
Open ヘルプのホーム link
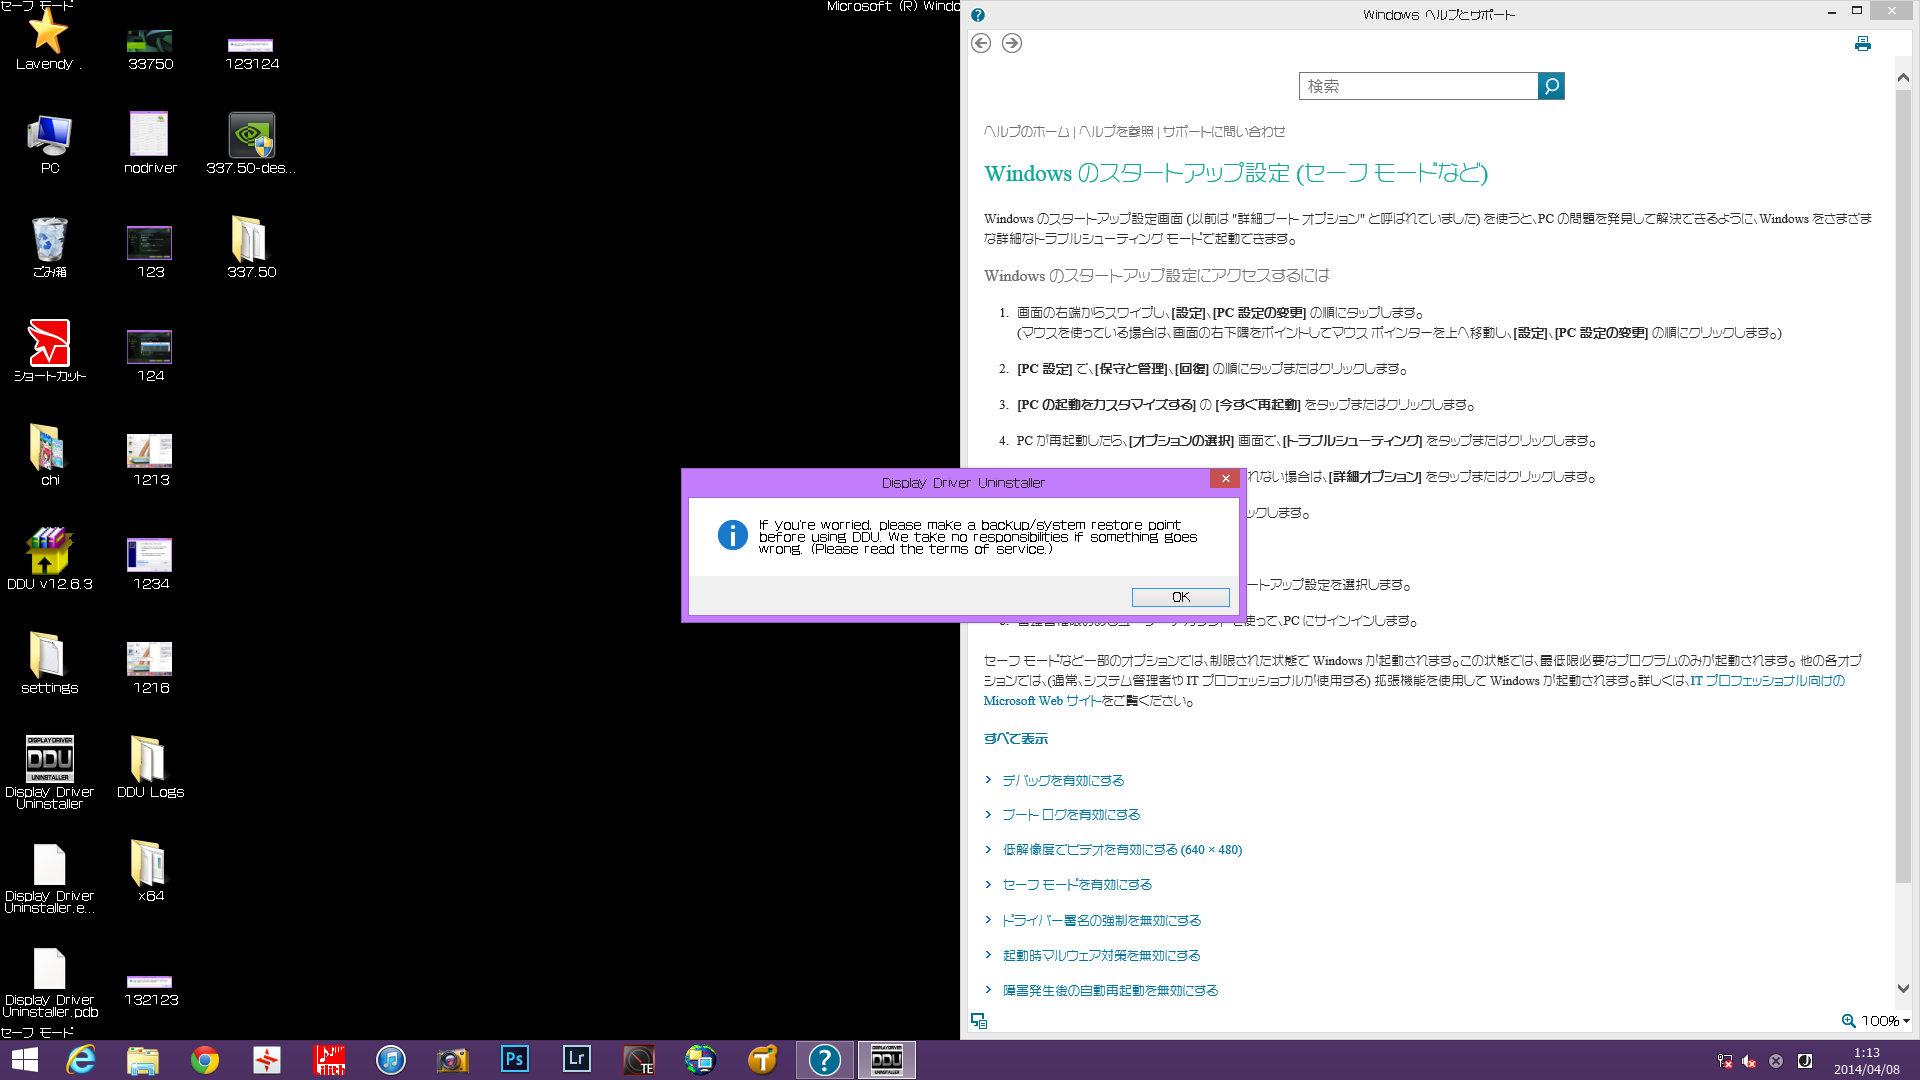[1026, 132]
